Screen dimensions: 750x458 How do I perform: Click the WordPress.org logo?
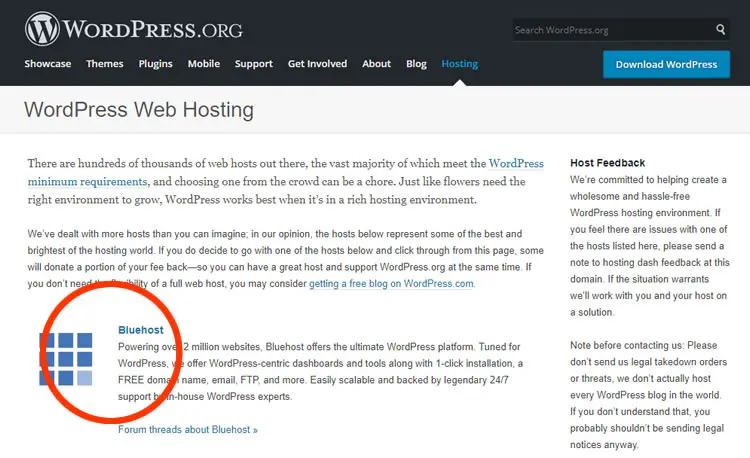tap(133, 27)
